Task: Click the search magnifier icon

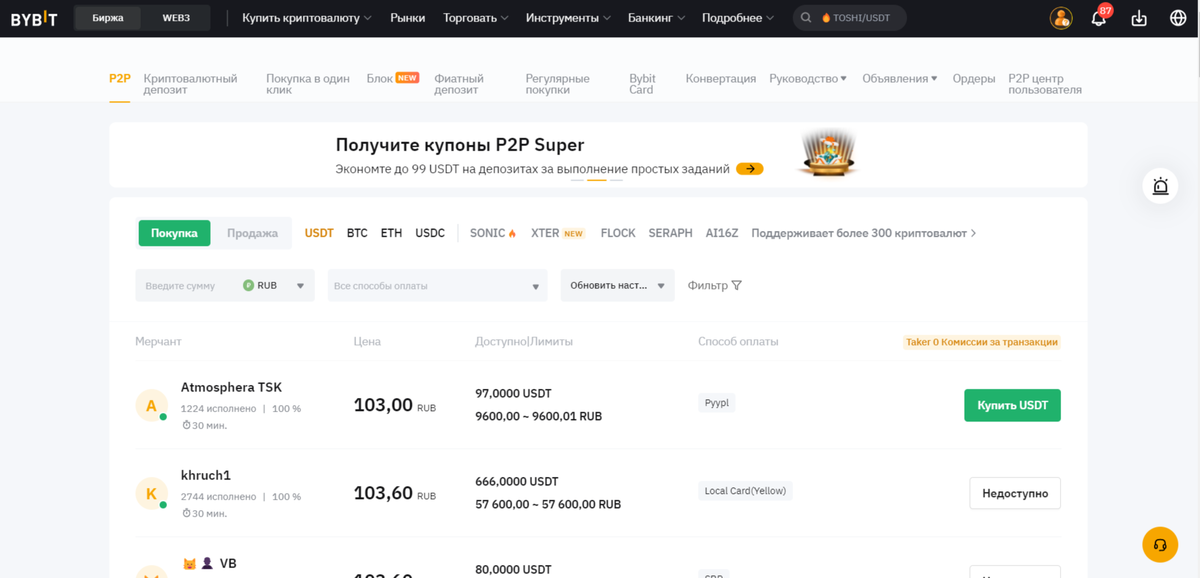Action: click(806, 18)
